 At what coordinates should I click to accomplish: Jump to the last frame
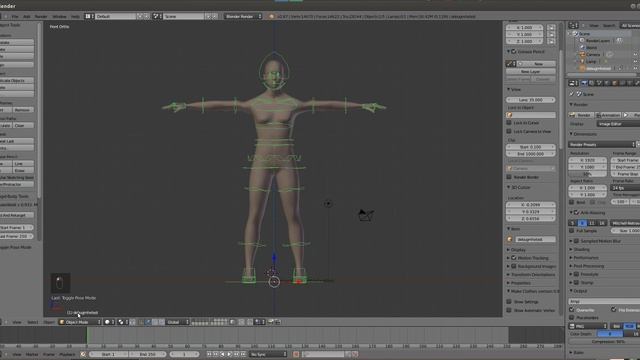pyautogui.click(x=243, y=354)
